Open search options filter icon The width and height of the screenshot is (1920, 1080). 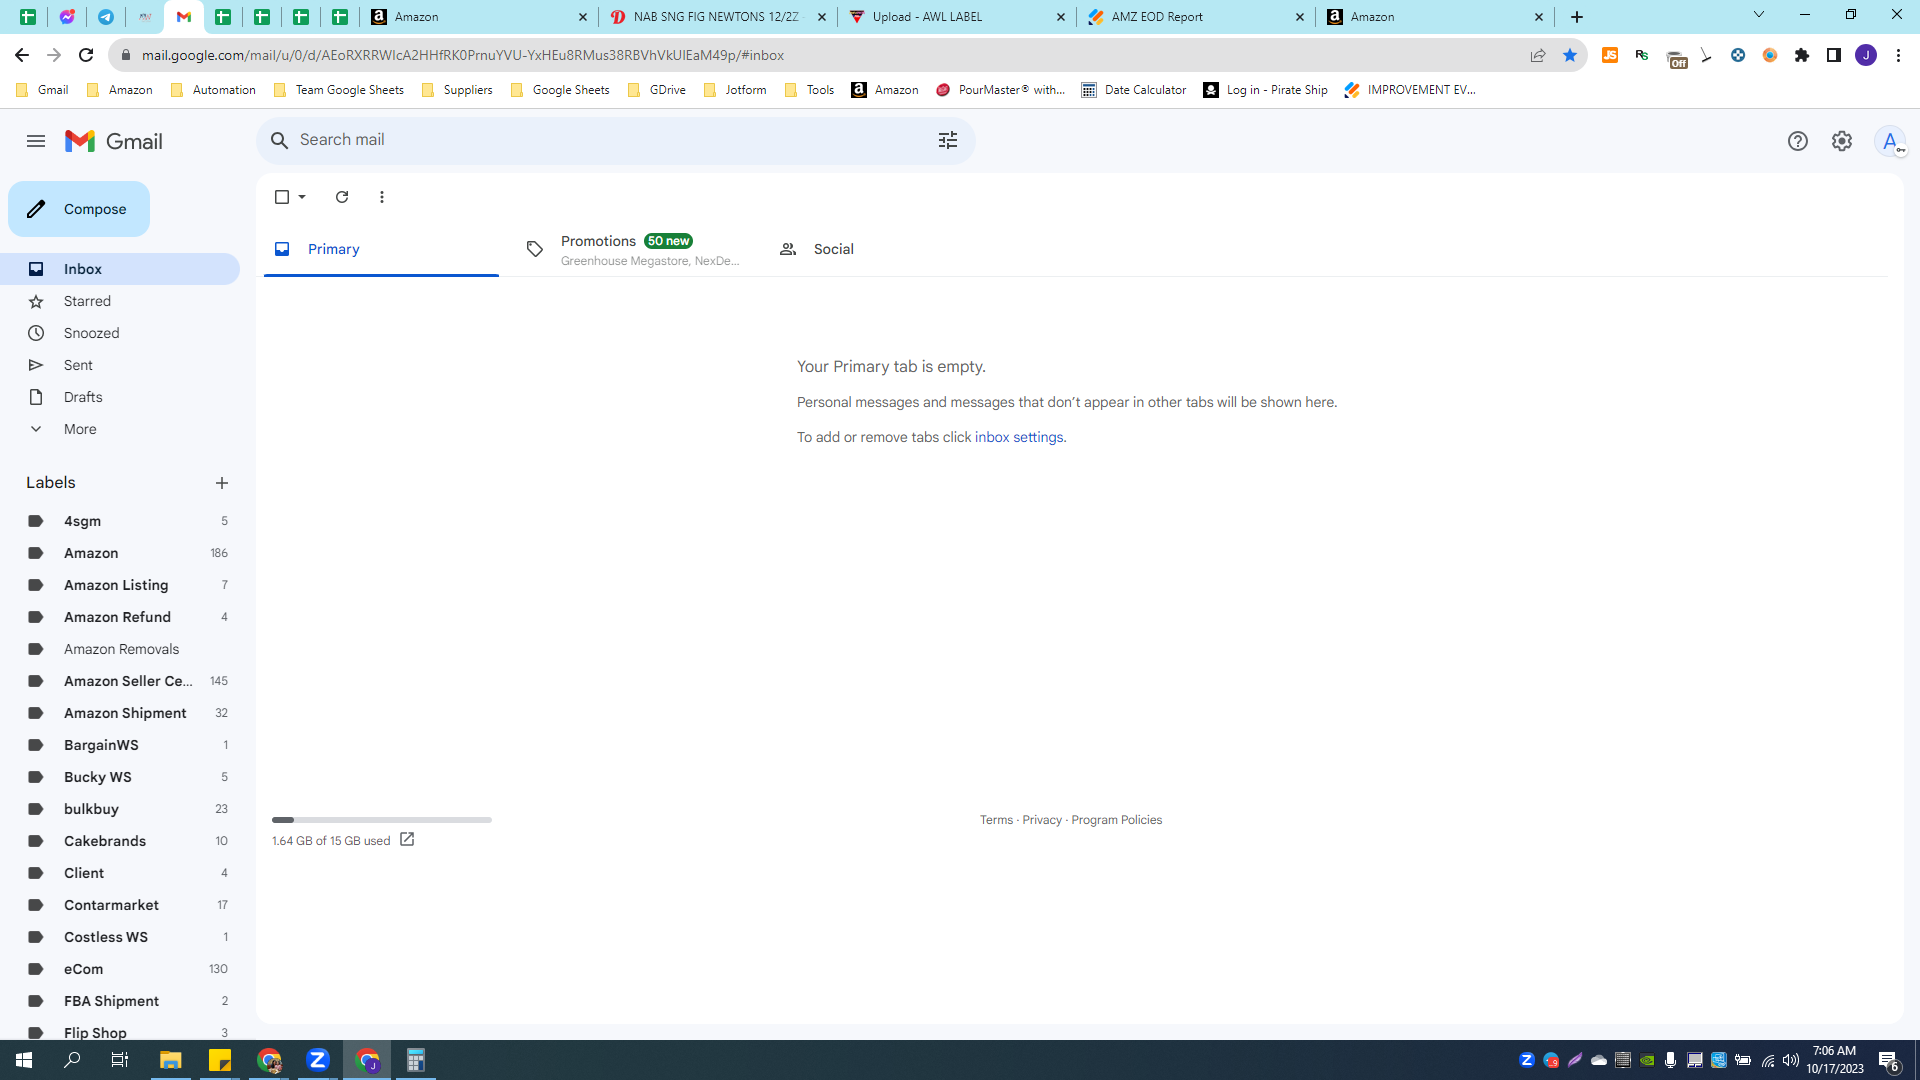click(x=947, y=140)
